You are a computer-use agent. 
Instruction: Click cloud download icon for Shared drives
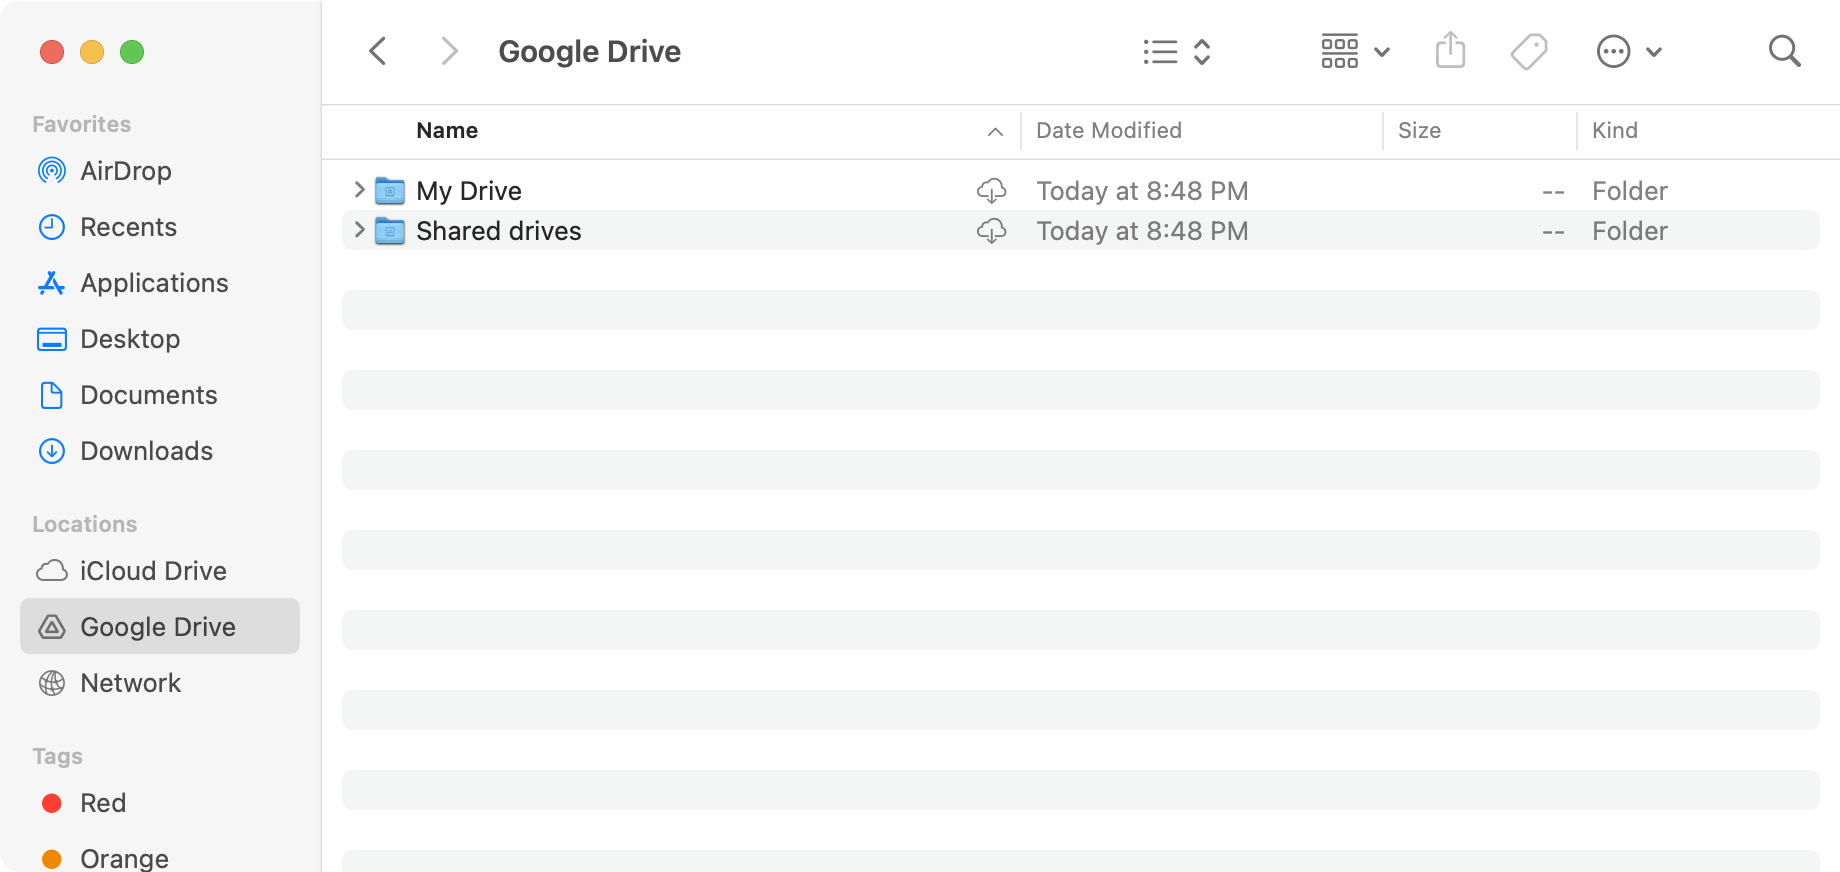pos(991,231)
